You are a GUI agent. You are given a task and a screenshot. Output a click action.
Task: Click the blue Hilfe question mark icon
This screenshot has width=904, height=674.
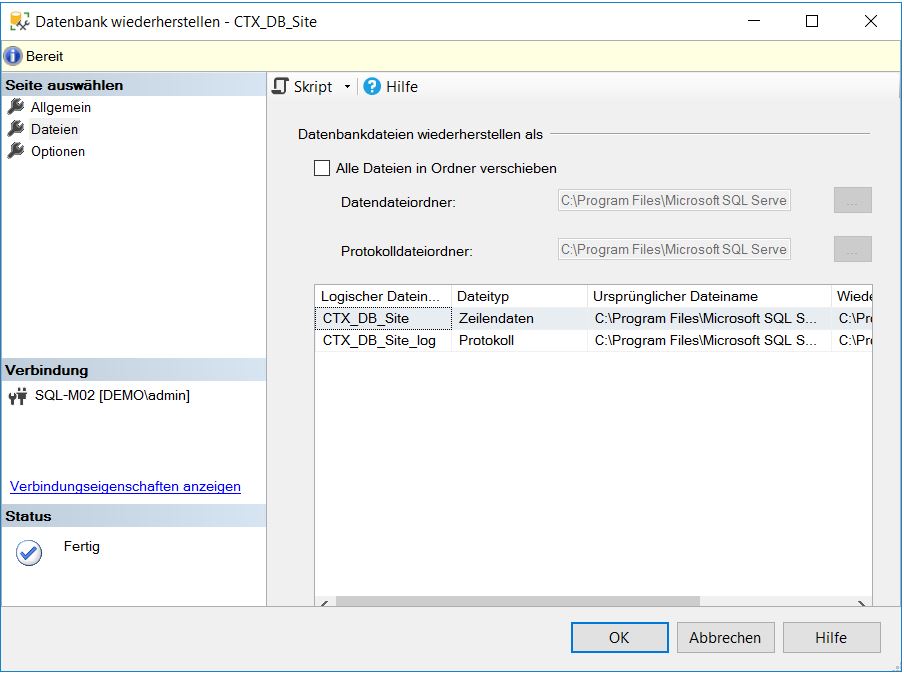(371, 86)
